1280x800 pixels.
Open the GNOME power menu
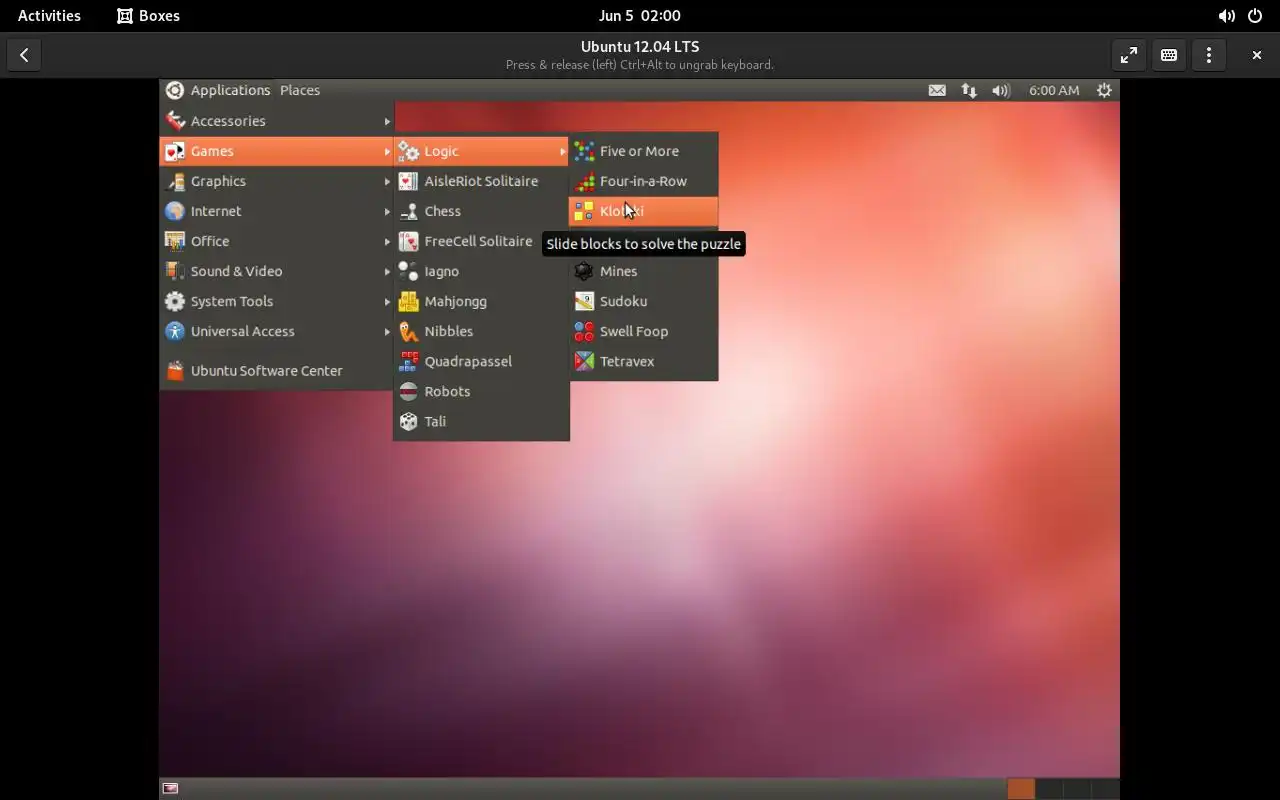1255,16
